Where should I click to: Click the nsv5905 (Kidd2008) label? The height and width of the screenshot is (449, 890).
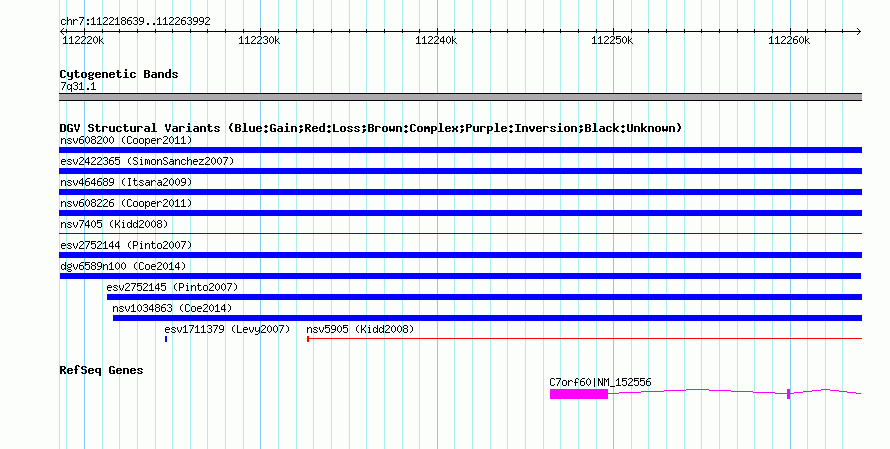pos(360,329)
